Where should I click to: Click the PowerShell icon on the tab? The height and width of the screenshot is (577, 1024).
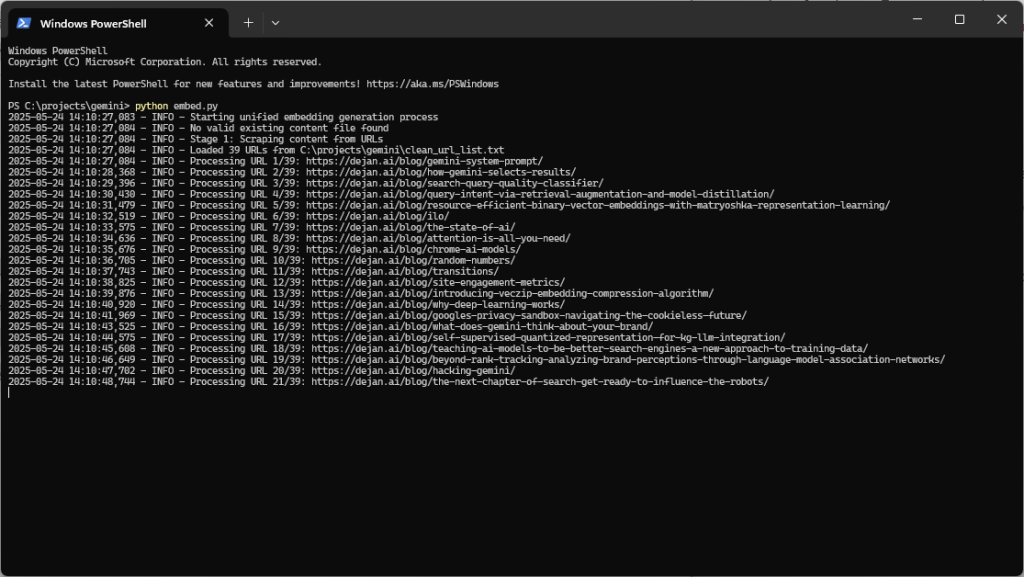coord(24,23)
